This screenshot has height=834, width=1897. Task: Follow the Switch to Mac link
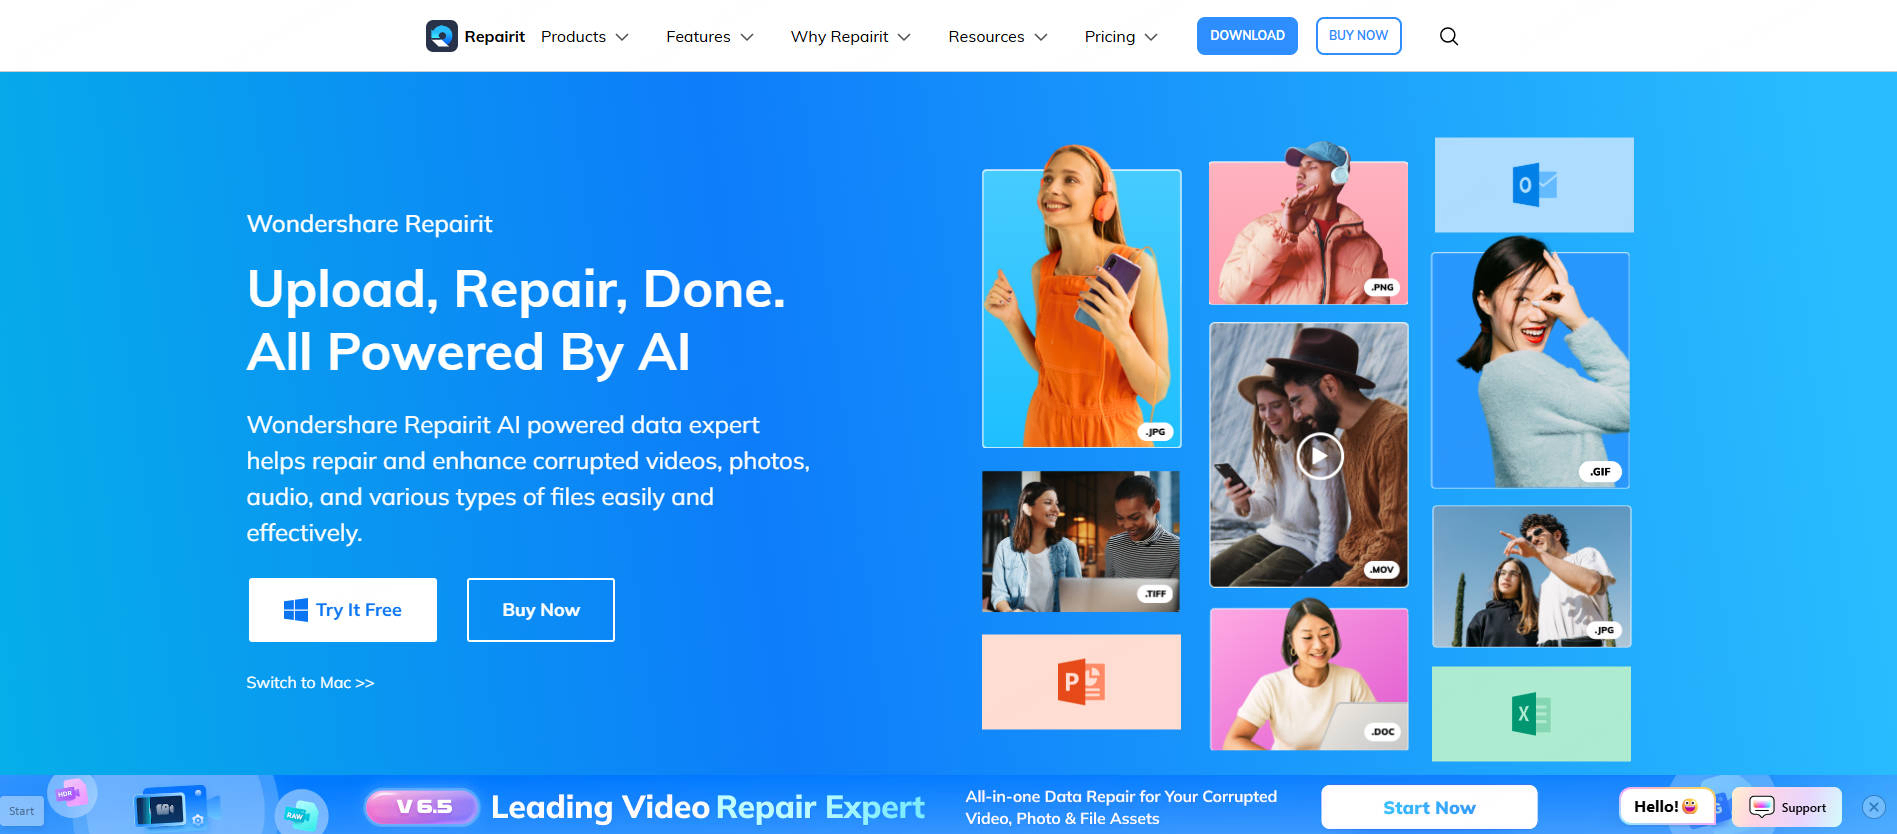click(x=310, y=683)
